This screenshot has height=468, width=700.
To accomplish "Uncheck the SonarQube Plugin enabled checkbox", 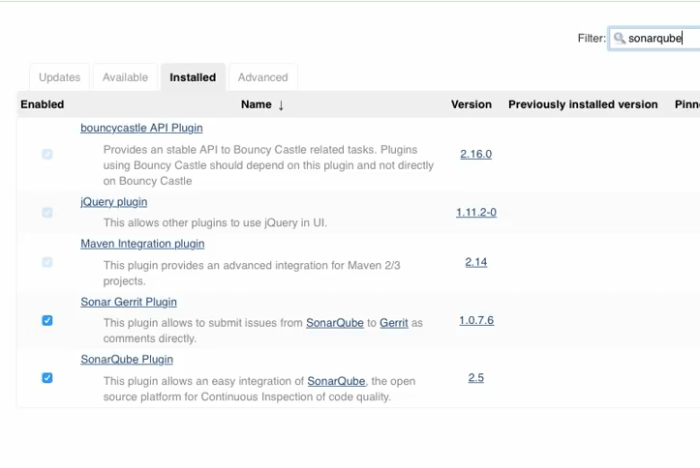I will pyautogui.click(x=47, y=378).
